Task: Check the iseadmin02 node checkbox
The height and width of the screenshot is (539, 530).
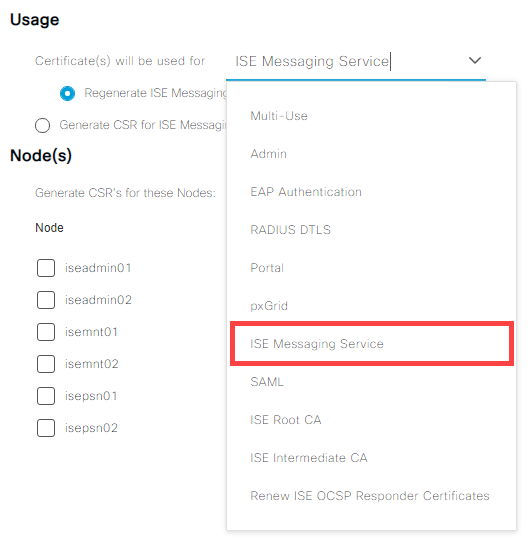Action: coord(46,300)
